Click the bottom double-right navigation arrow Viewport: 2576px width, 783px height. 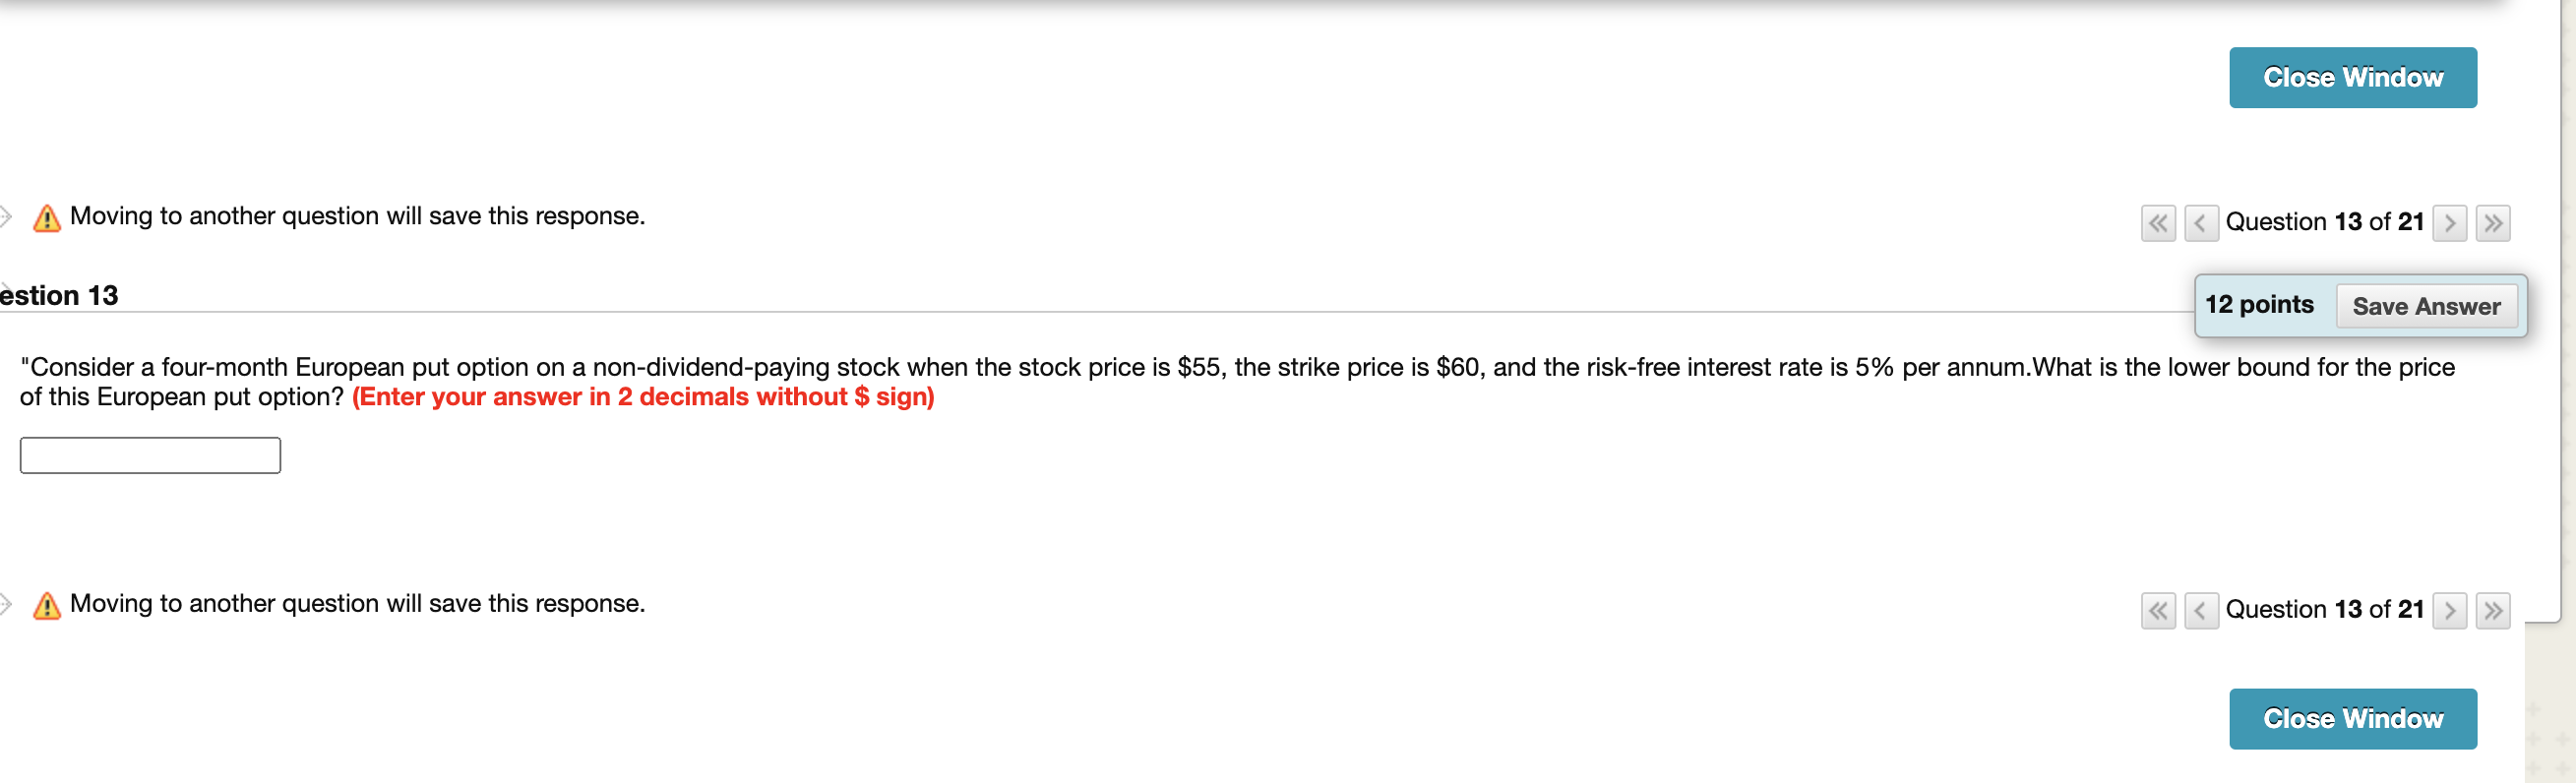pyautogui.click(x=2494, y=610)
